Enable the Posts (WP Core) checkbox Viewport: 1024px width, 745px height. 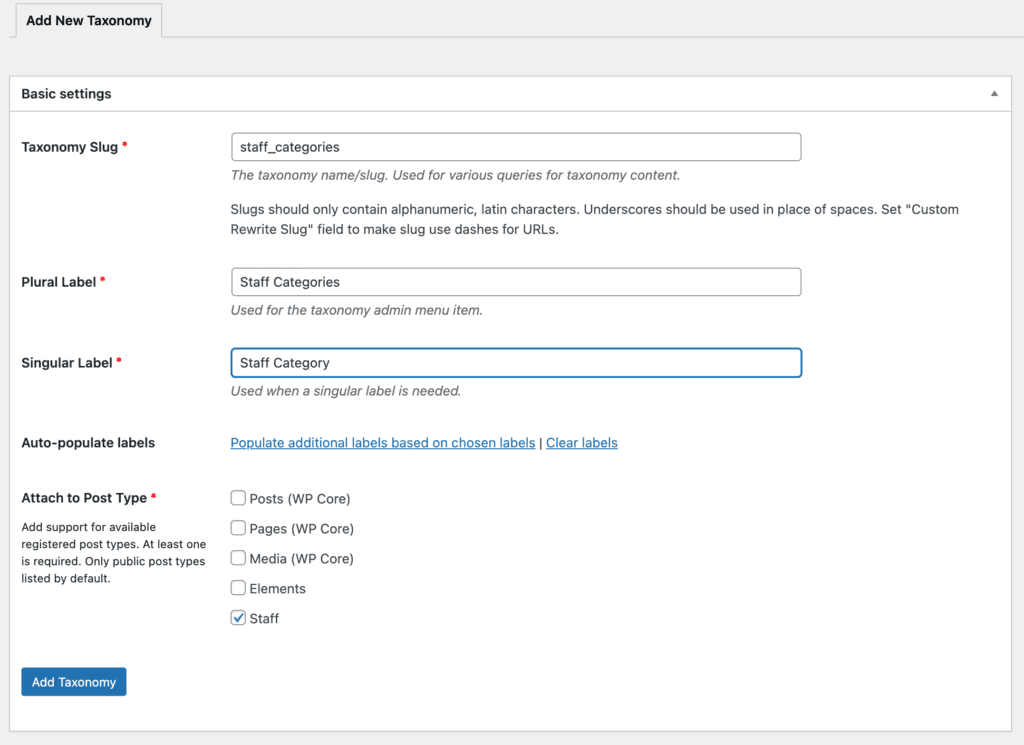point(238,498)
